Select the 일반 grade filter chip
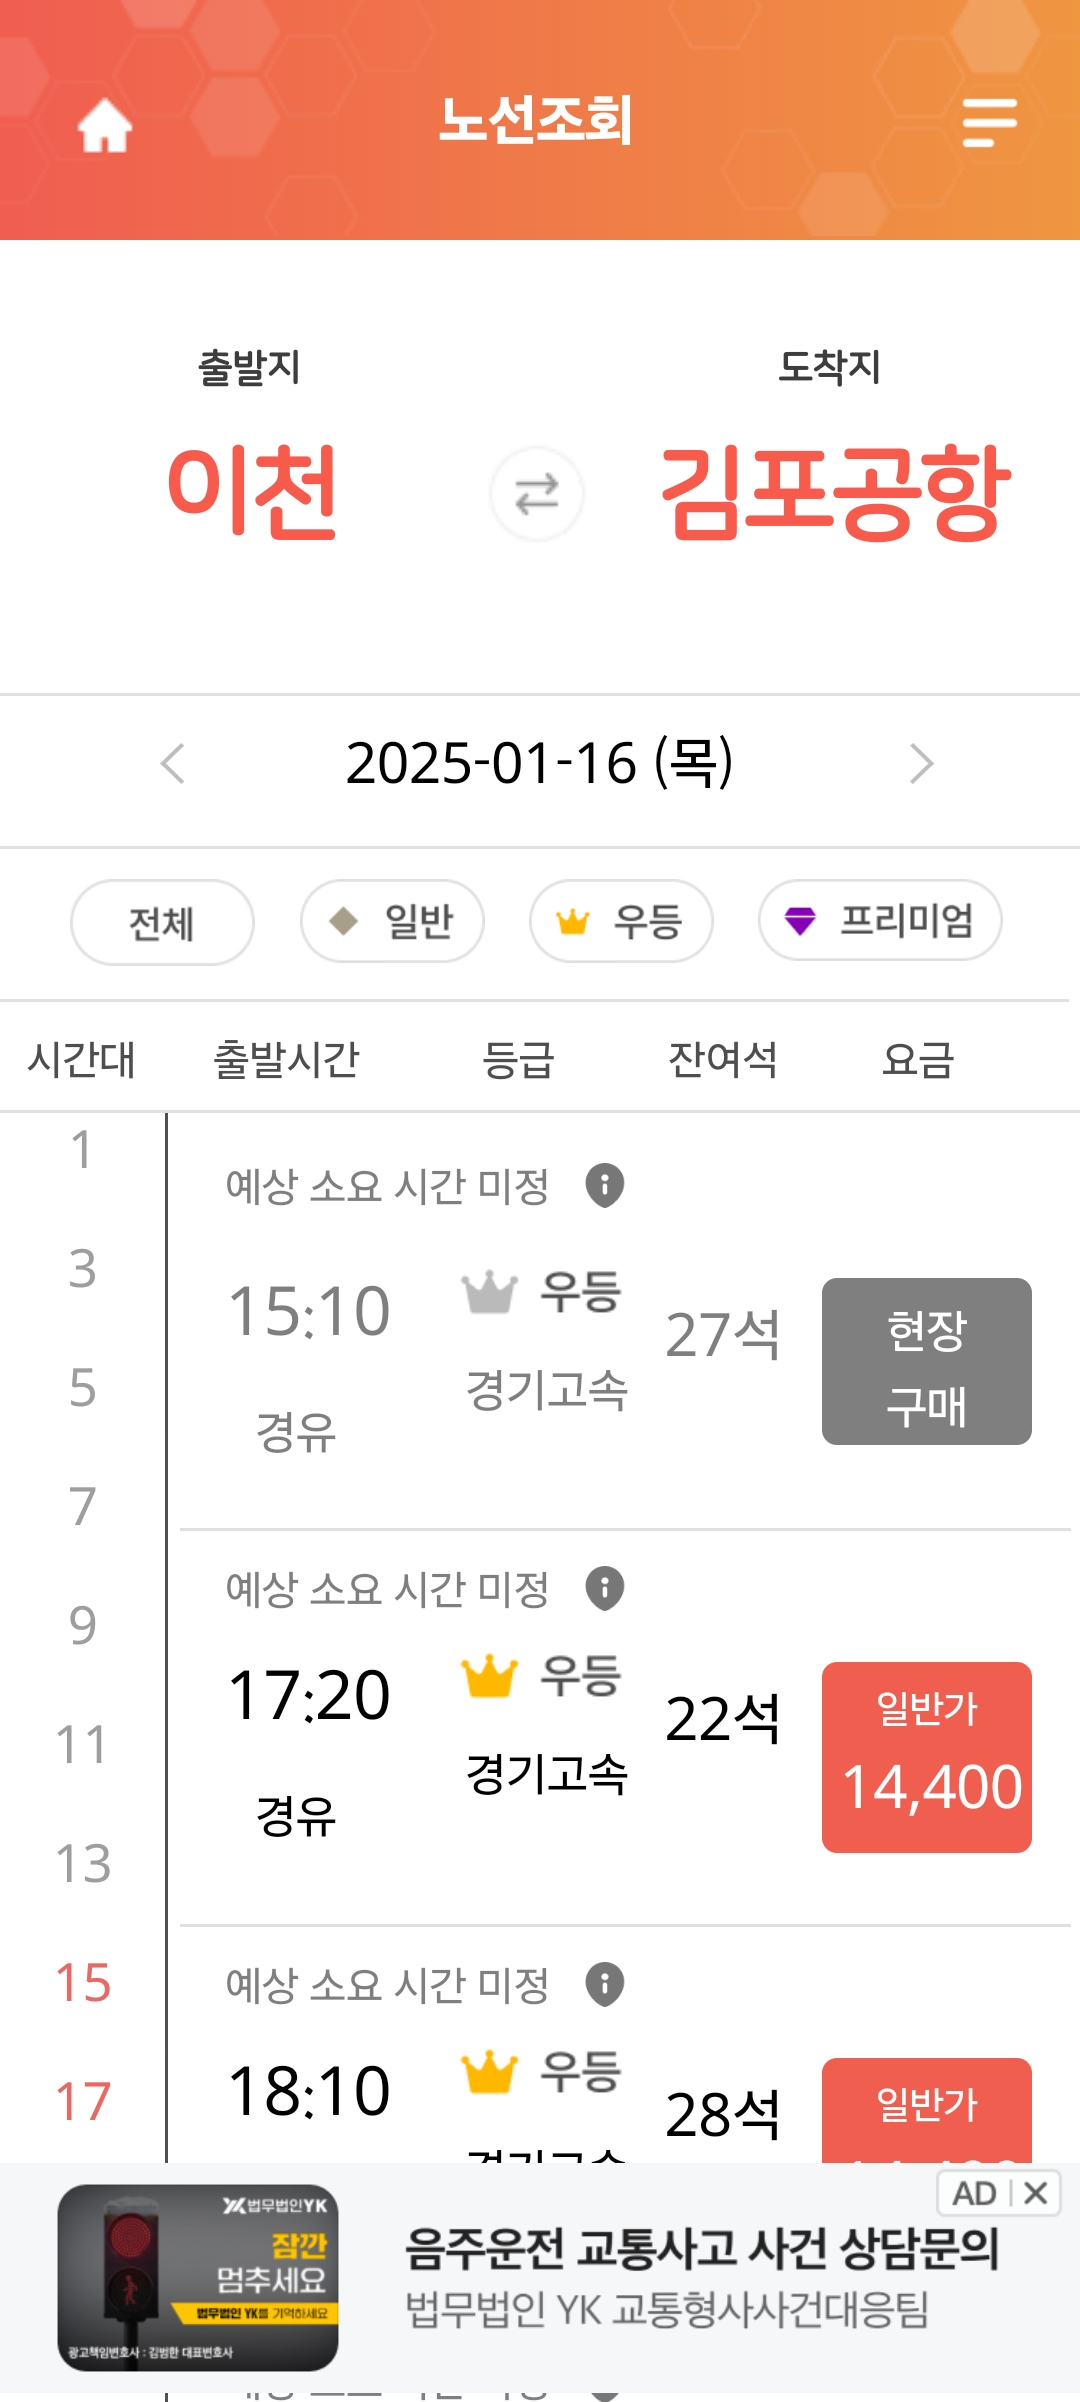Image resolution: width=1080 pixels, height=2402 pixels. click(392, 921)
